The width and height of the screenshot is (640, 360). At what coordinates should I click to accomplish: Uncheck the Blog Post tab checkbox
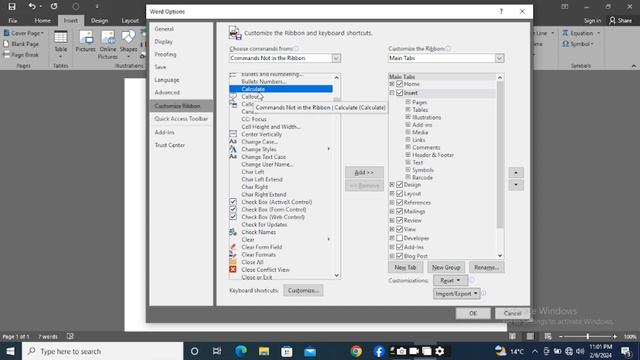pos(400,256)
